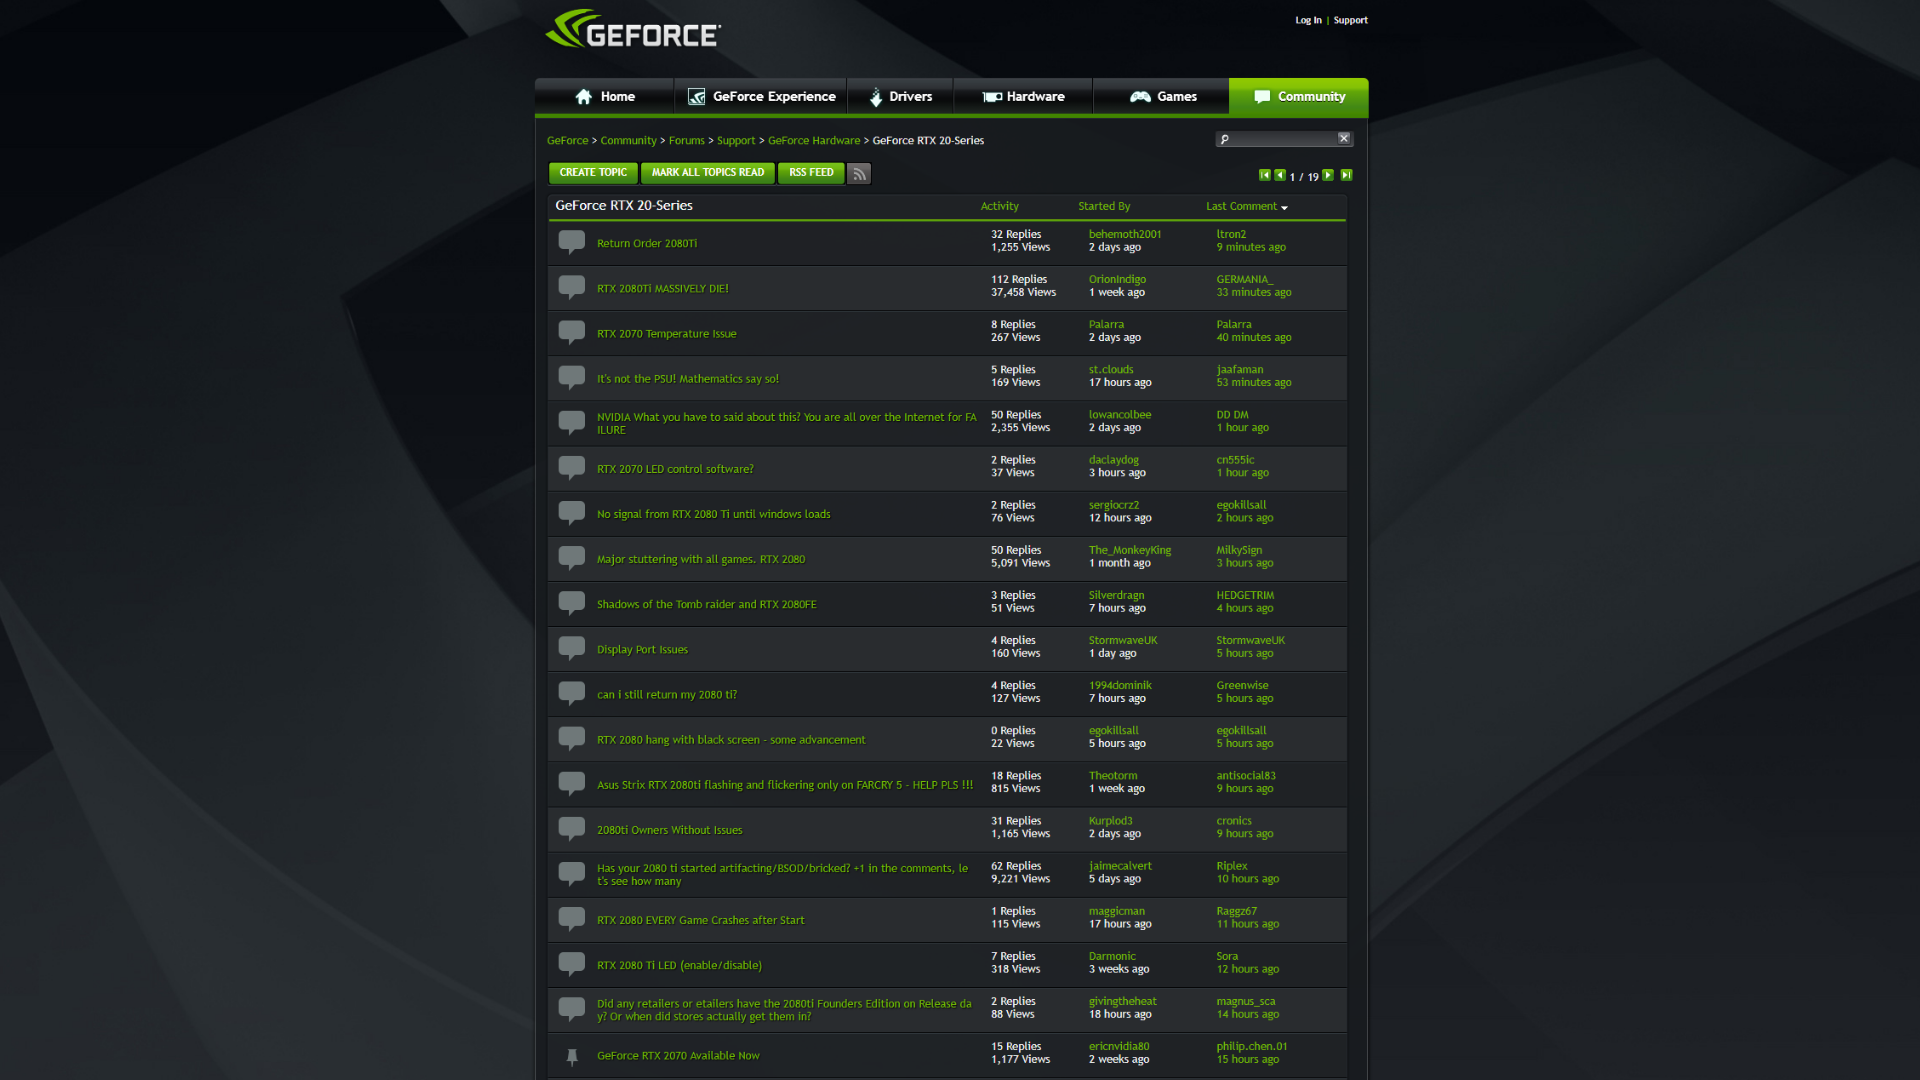Screen dimensions: 1920x1080
Task: View last commenter antisocial83 profile
Action: [x=1246, y=776]
